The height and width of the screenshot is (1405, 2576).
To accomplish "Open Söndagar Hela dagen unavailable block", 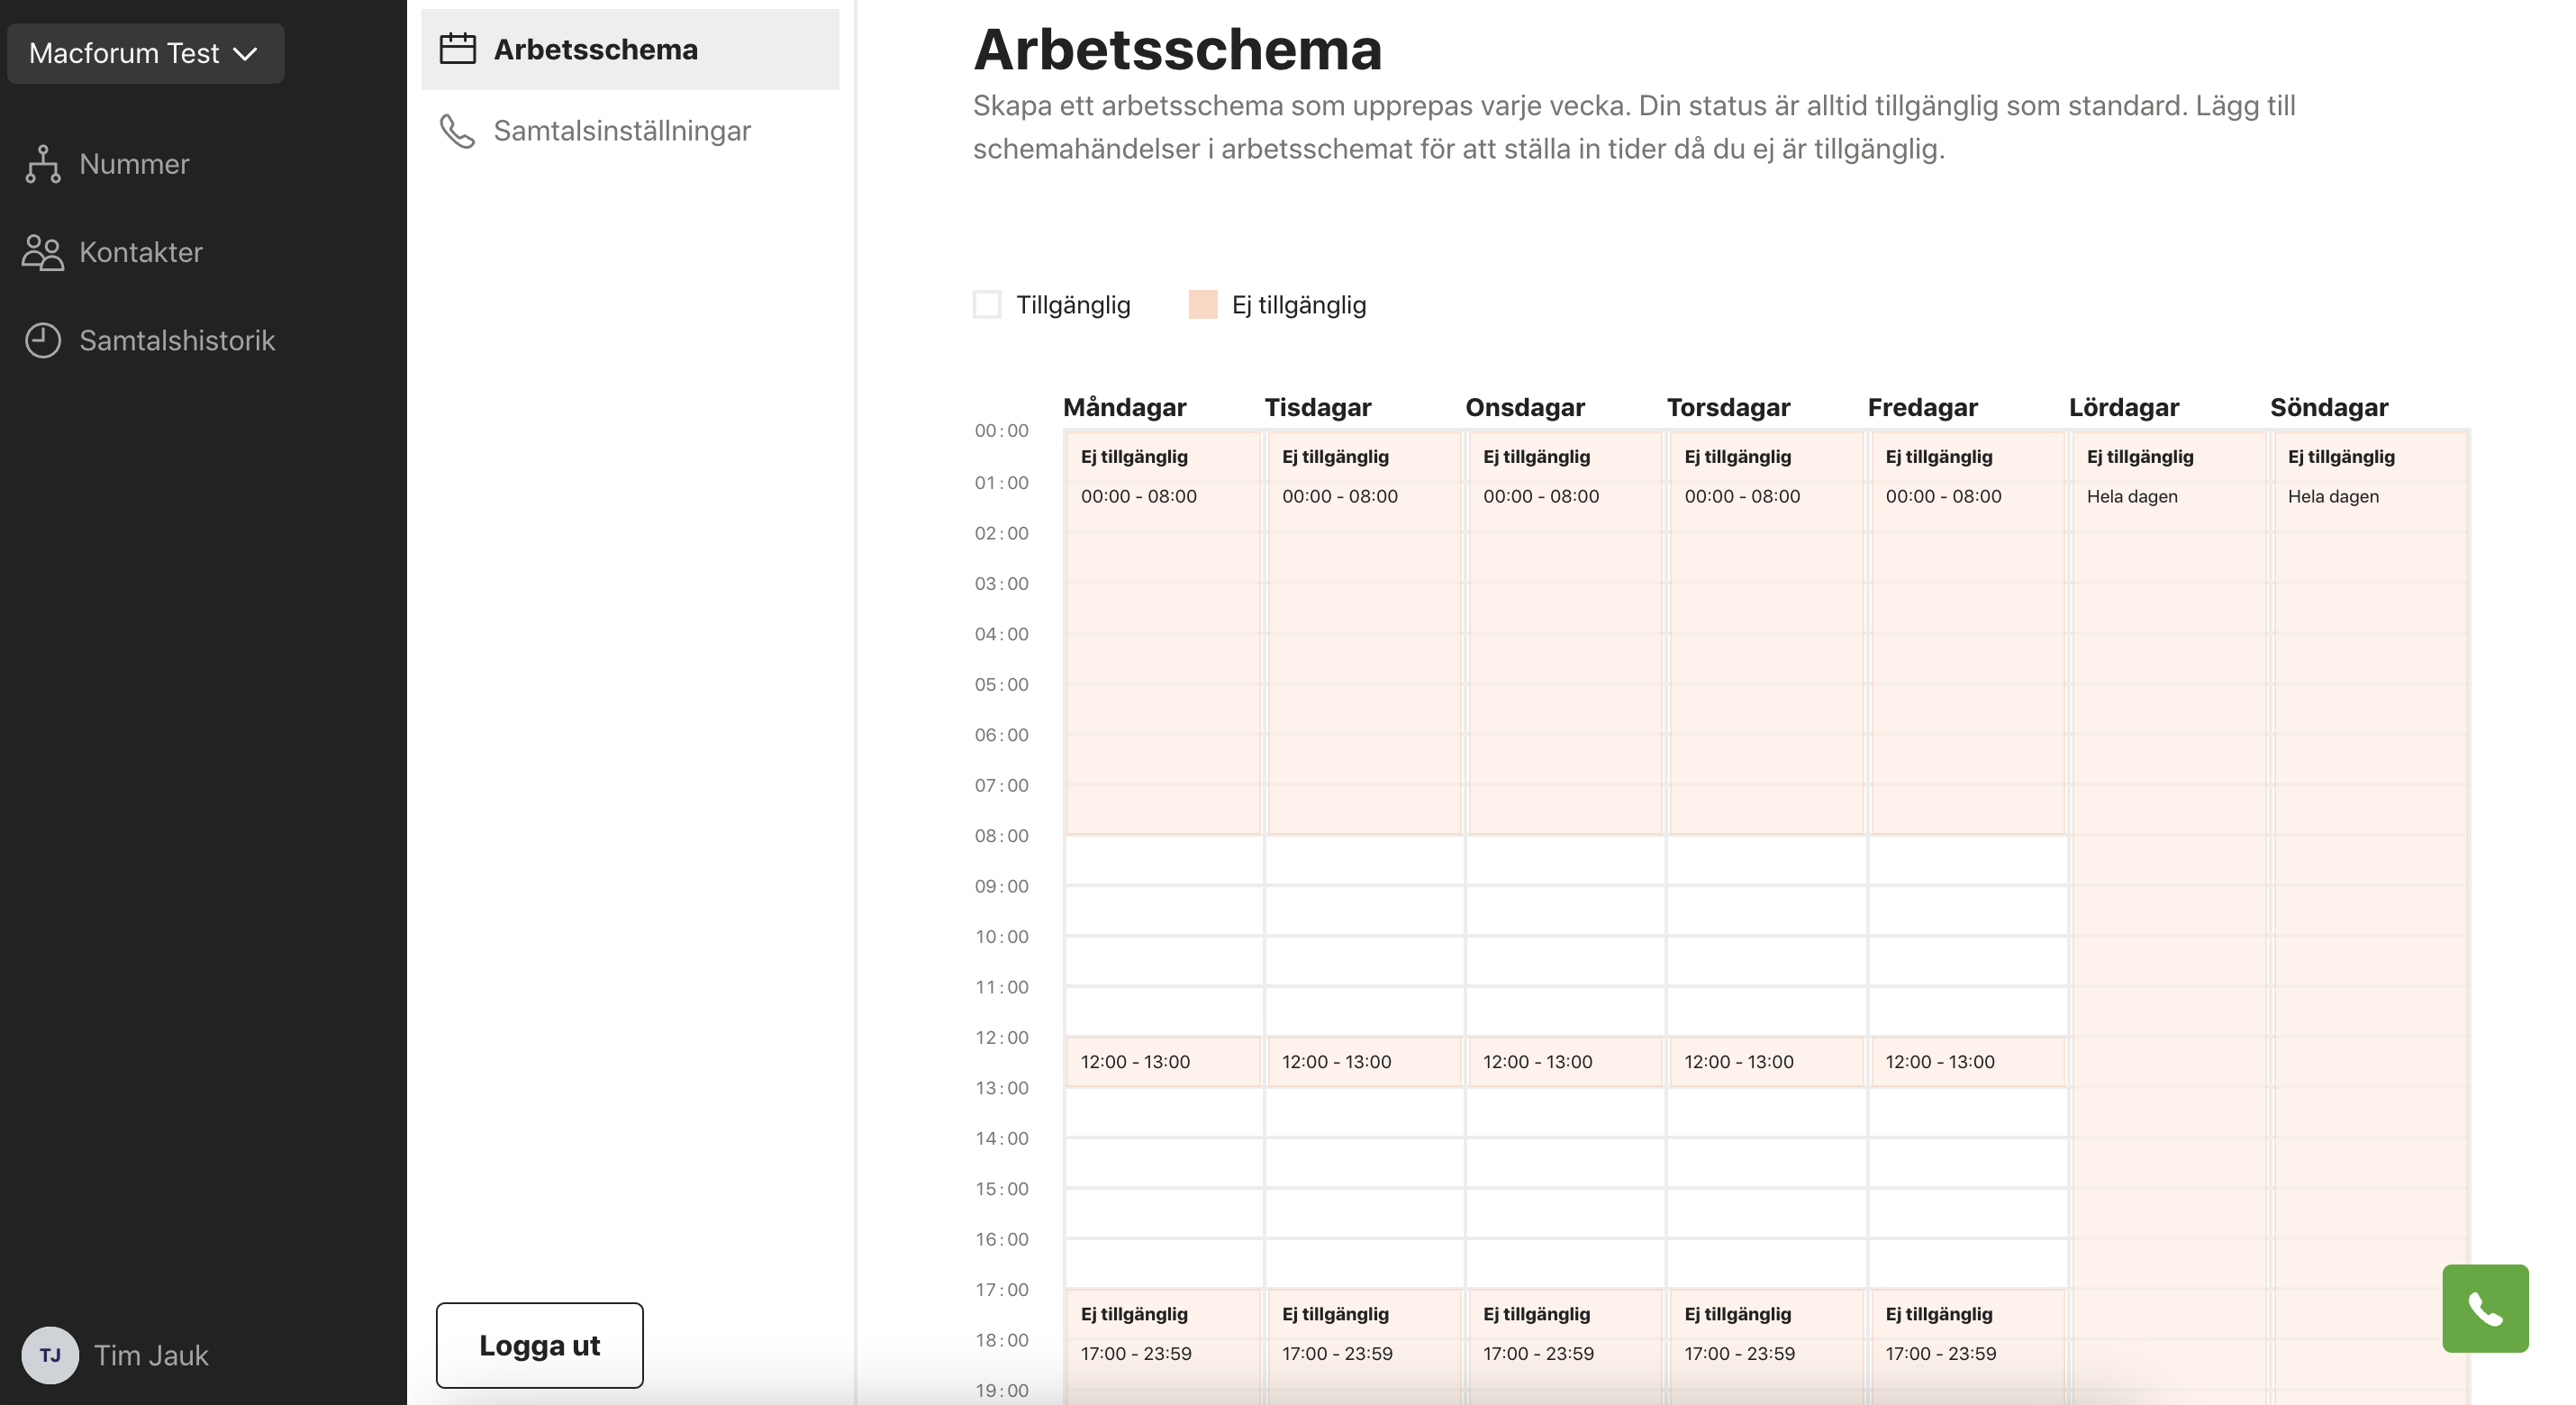I will click(2369, 918).
